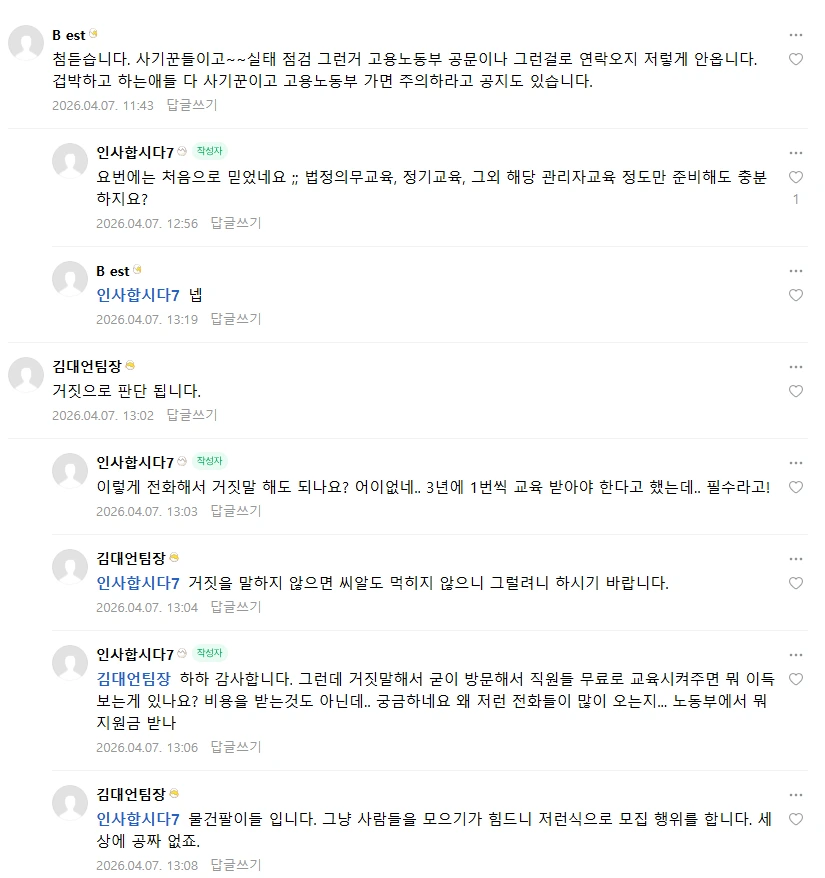Heart the 13:06 reply about 지원금

point(795,679)
